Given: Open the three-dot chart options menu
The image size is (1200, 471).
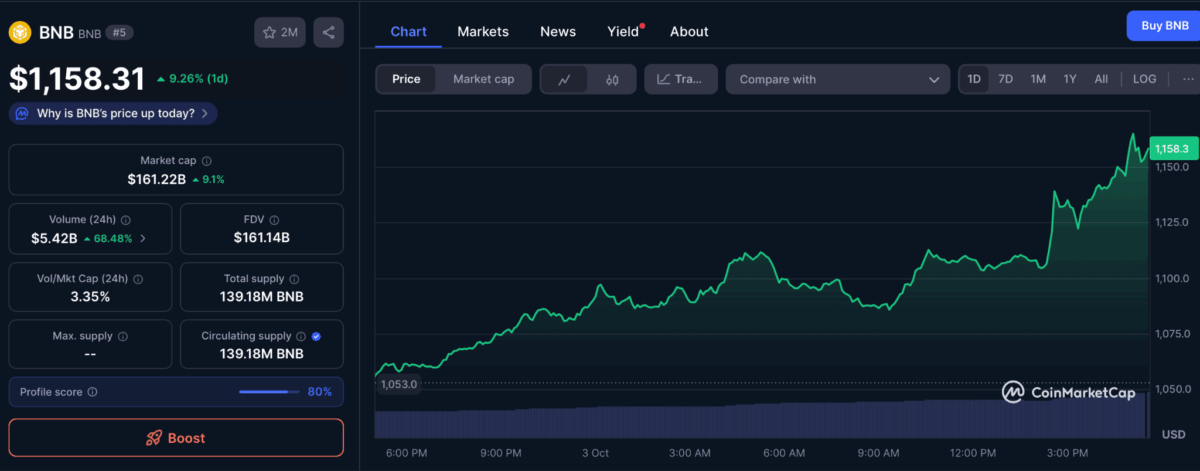Looking at the screenshot, I should tap(1188, 79).
